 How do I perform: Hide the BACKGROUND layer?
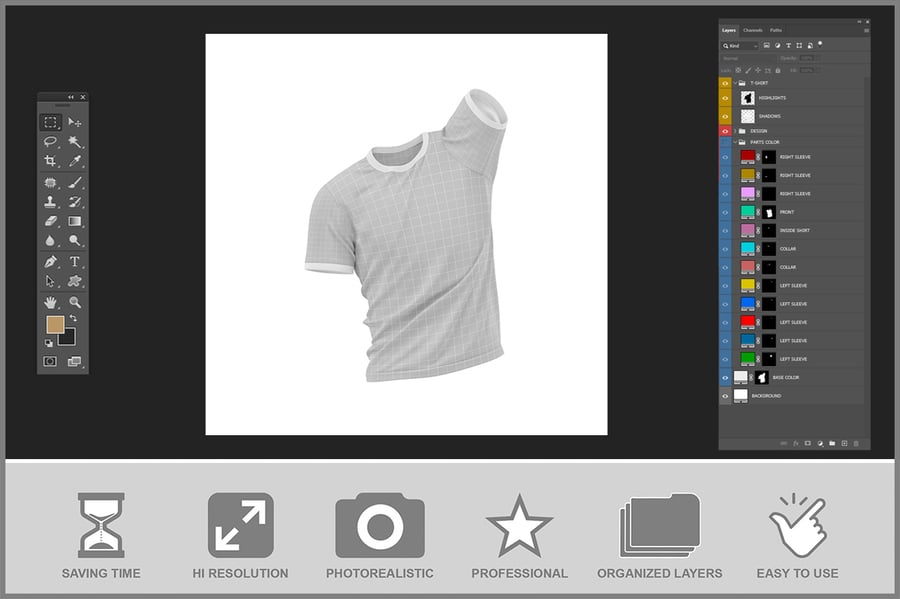click(x=726, y=396)
